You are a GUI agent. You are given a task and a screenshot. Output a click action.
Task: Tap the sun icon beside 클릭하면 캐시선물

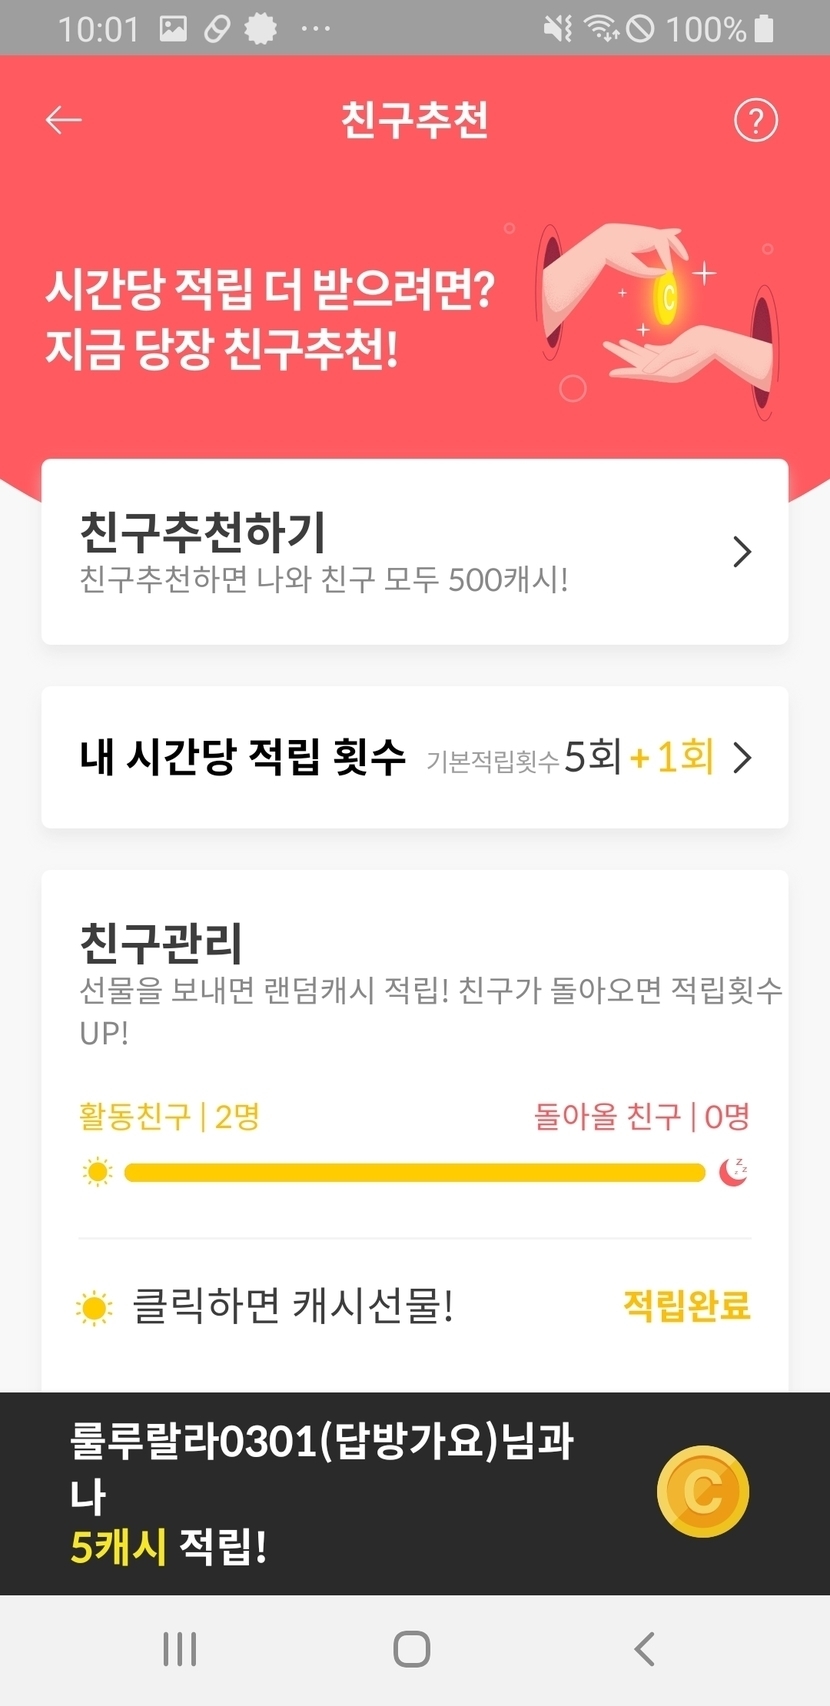coord(95,1307)
